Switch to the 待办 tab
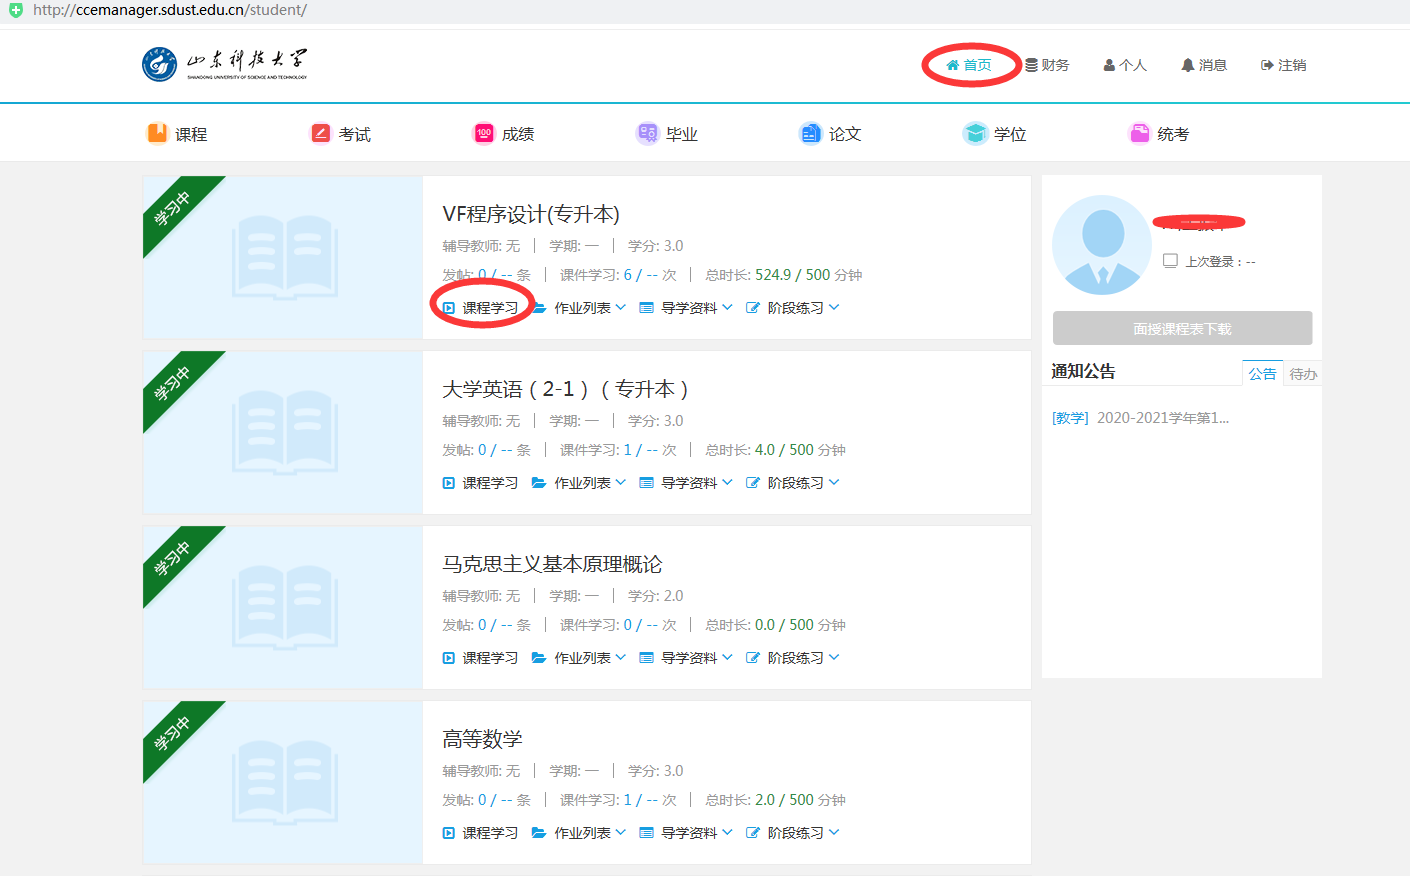 click(x=1302, y=372)
